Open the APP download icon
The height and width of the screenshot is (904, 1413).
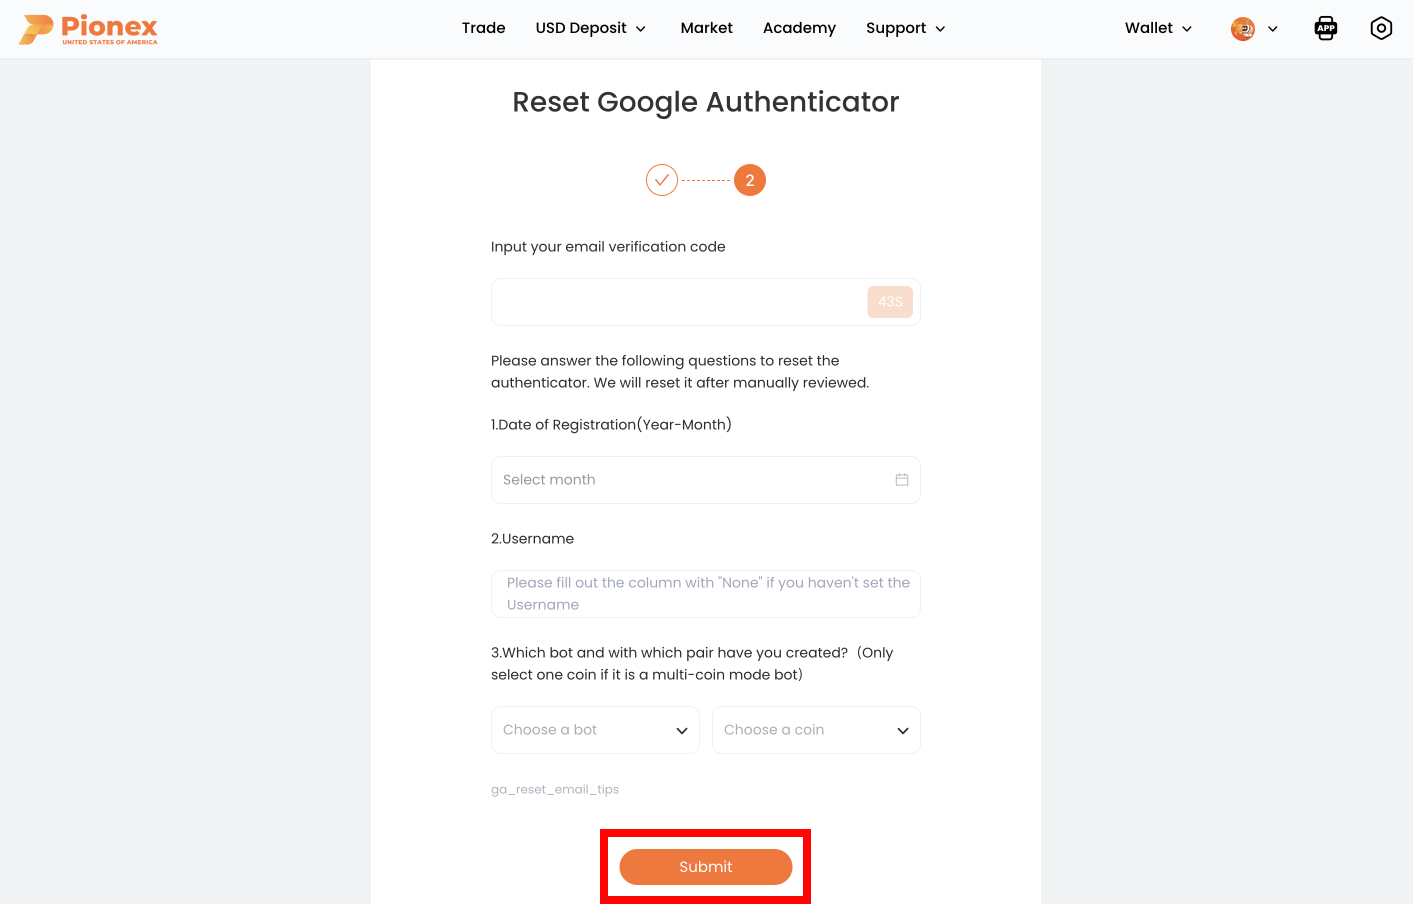tap(1325, 28)
